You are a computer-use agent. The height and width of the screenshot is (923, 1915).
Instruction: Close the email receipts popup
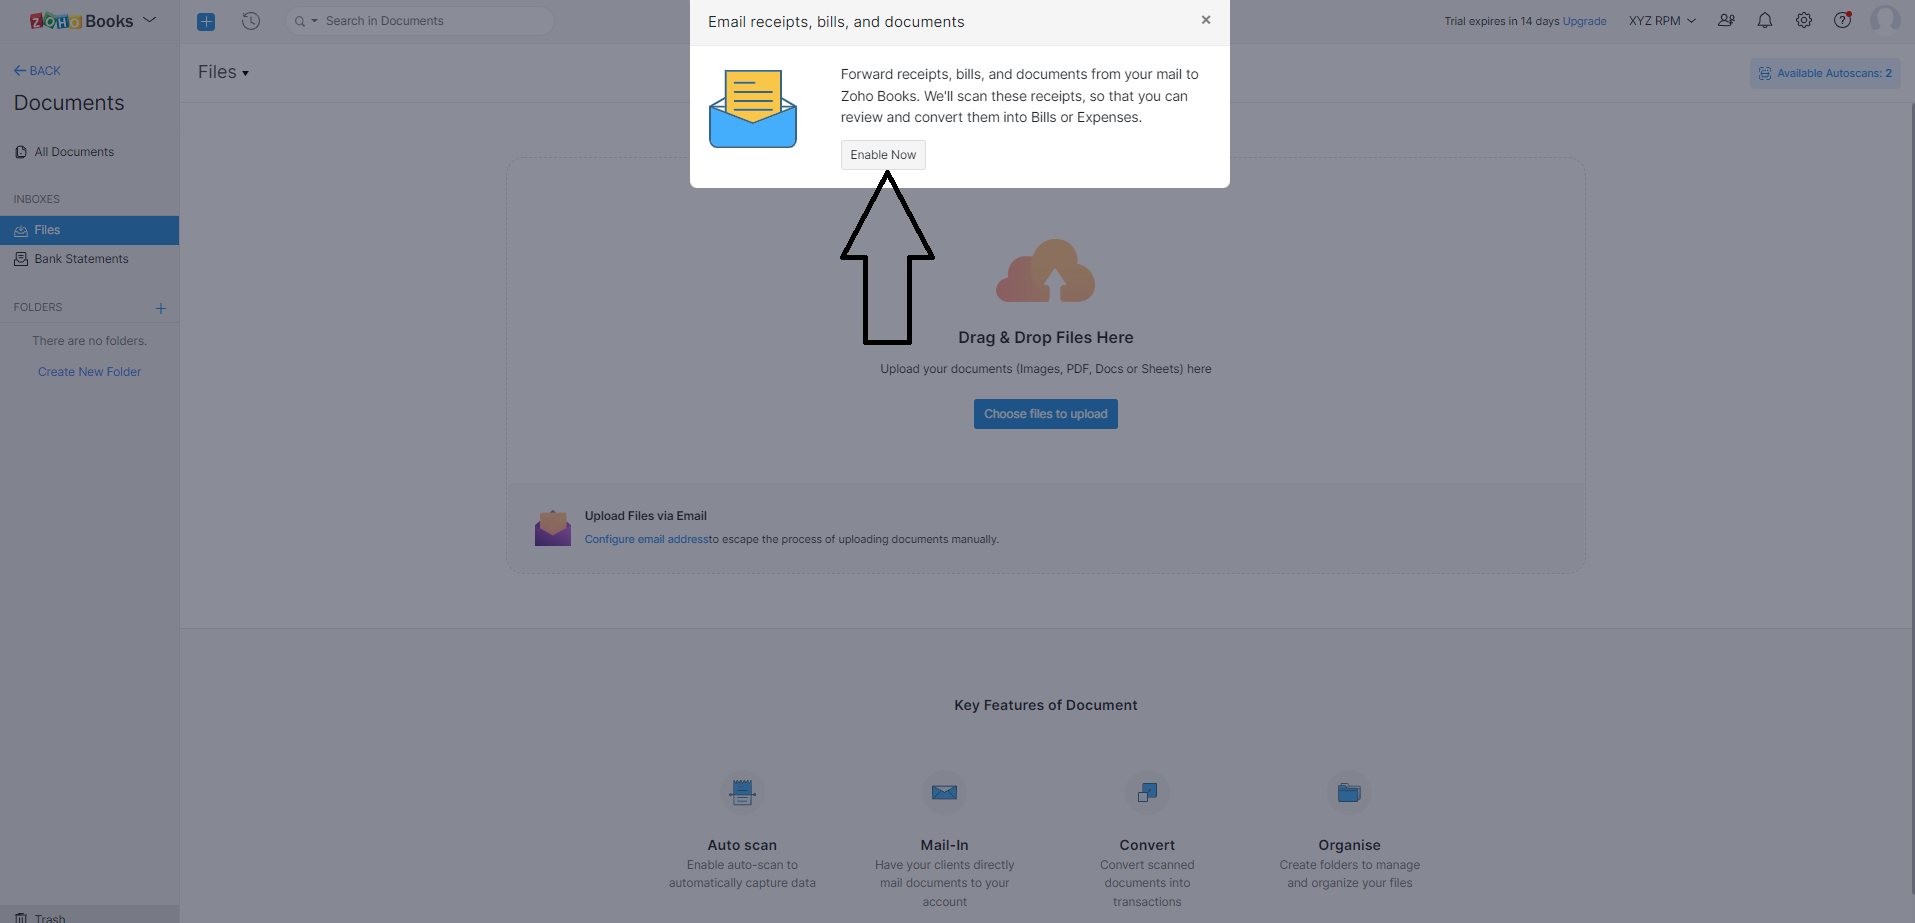(1205, 20)
